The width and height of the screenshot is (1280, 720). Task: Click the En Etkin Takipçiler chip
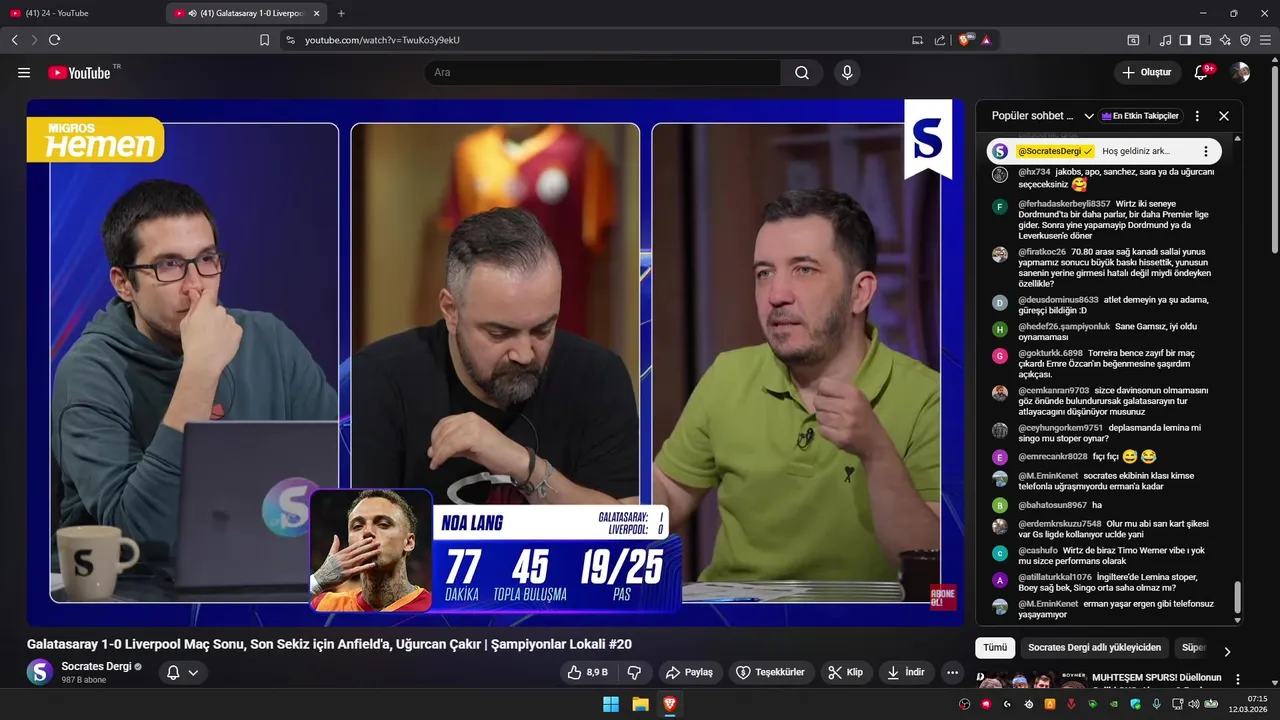click(1140, 116)
